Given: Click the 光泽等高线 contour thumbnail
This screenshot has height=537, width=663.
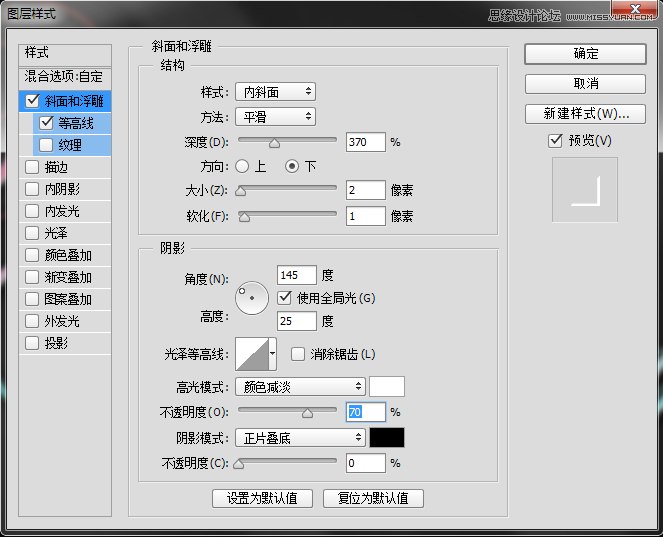Looking at the screenshot, I should (x=252, y=353).
